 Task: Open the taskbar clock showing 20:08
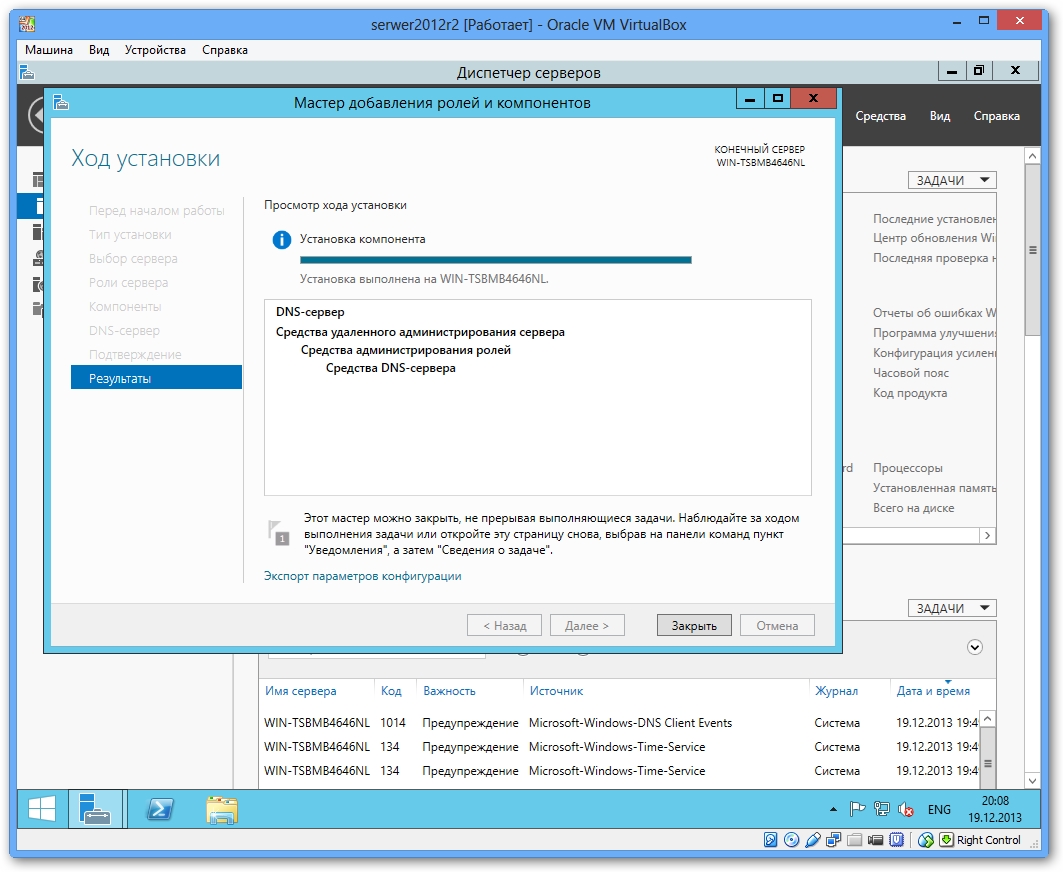[x=995, y=810]
